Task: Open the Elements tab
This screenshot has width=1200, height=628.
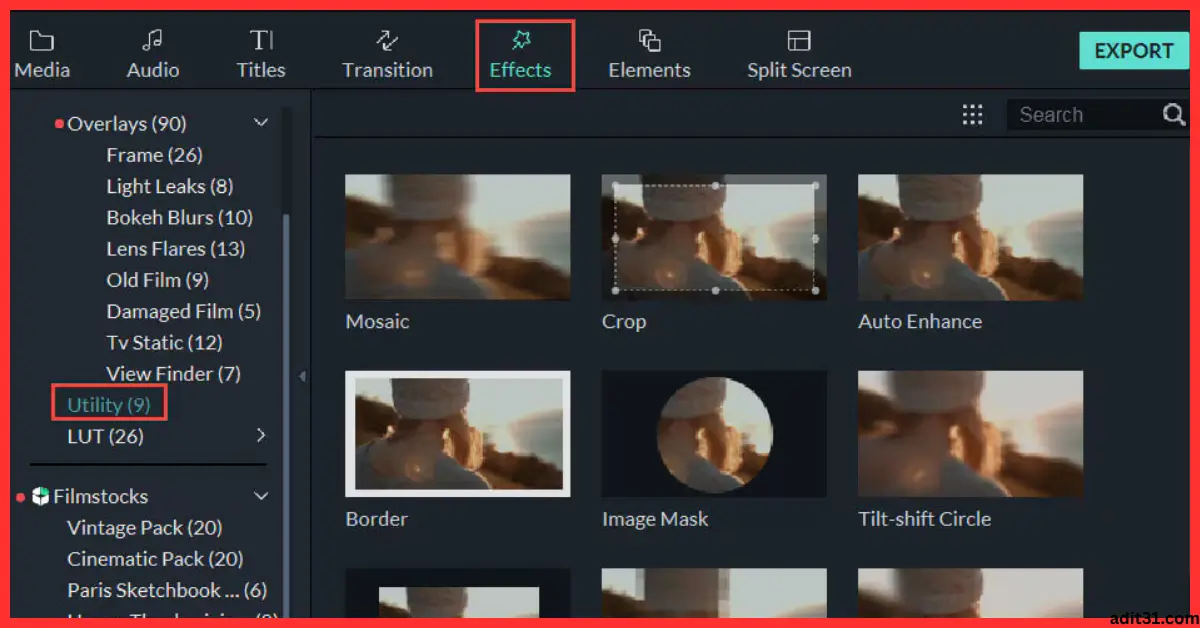Action: (649, 55)
